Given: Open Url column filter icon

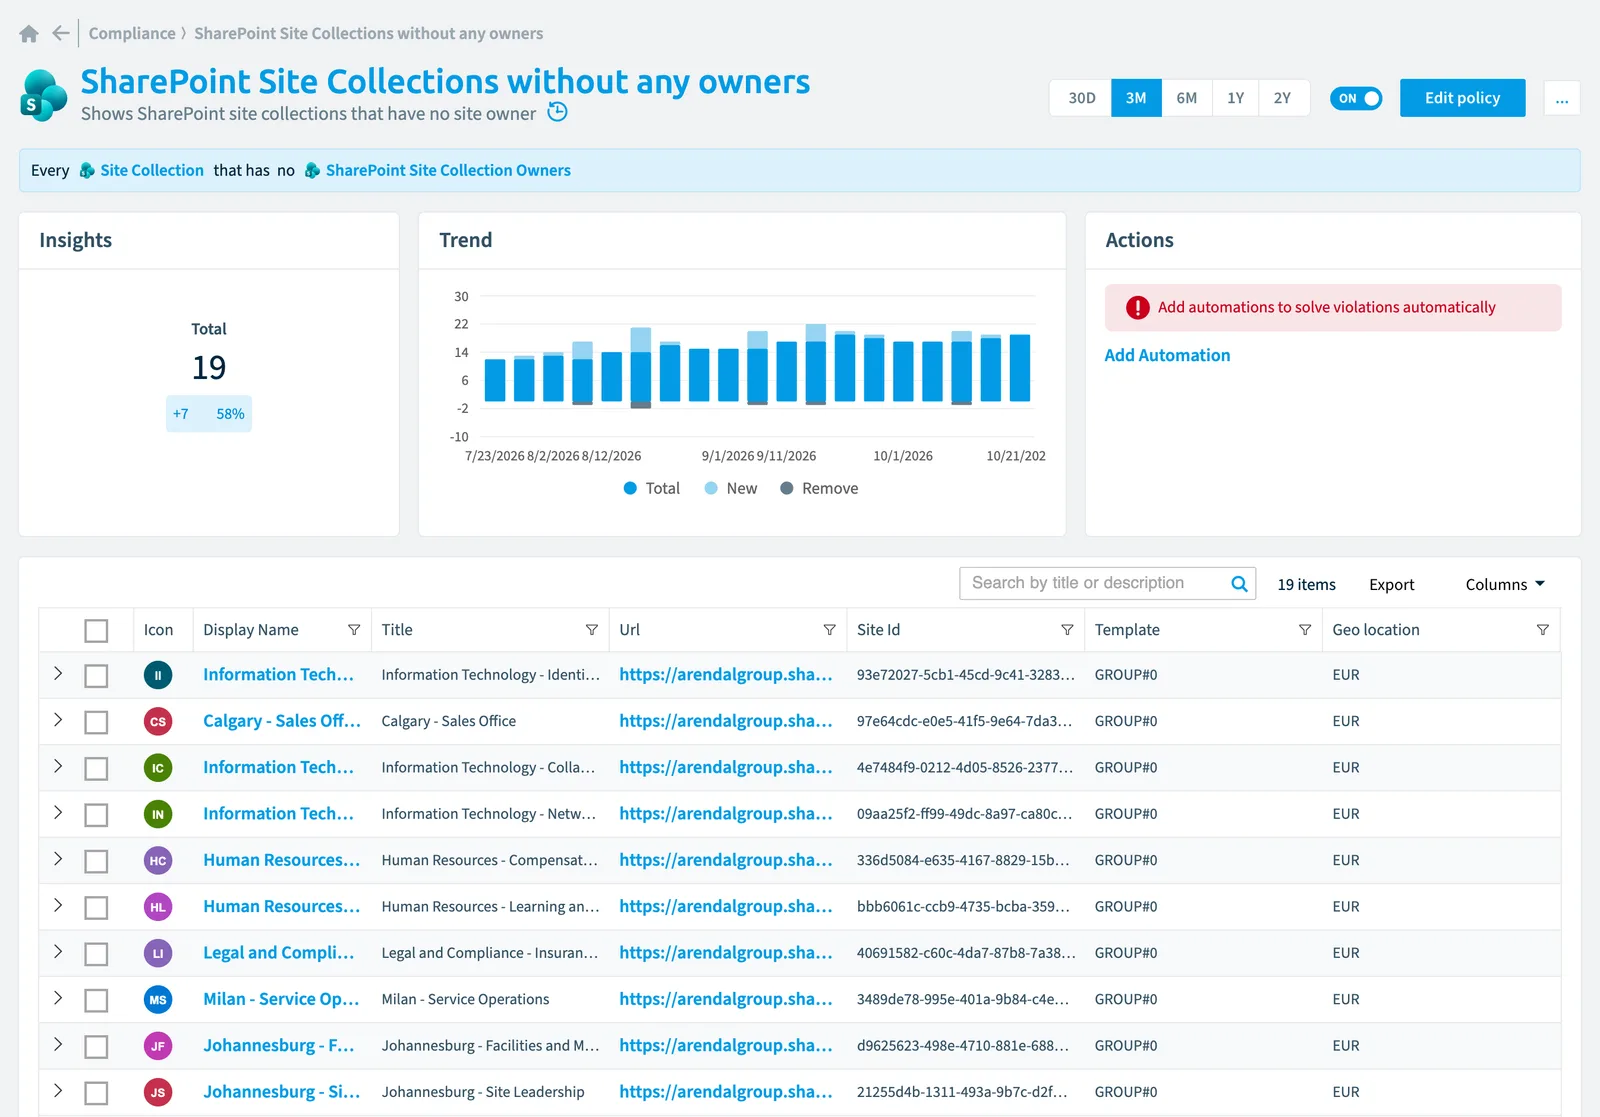Looking at the screenshot, I should click(x=829, y=630).
